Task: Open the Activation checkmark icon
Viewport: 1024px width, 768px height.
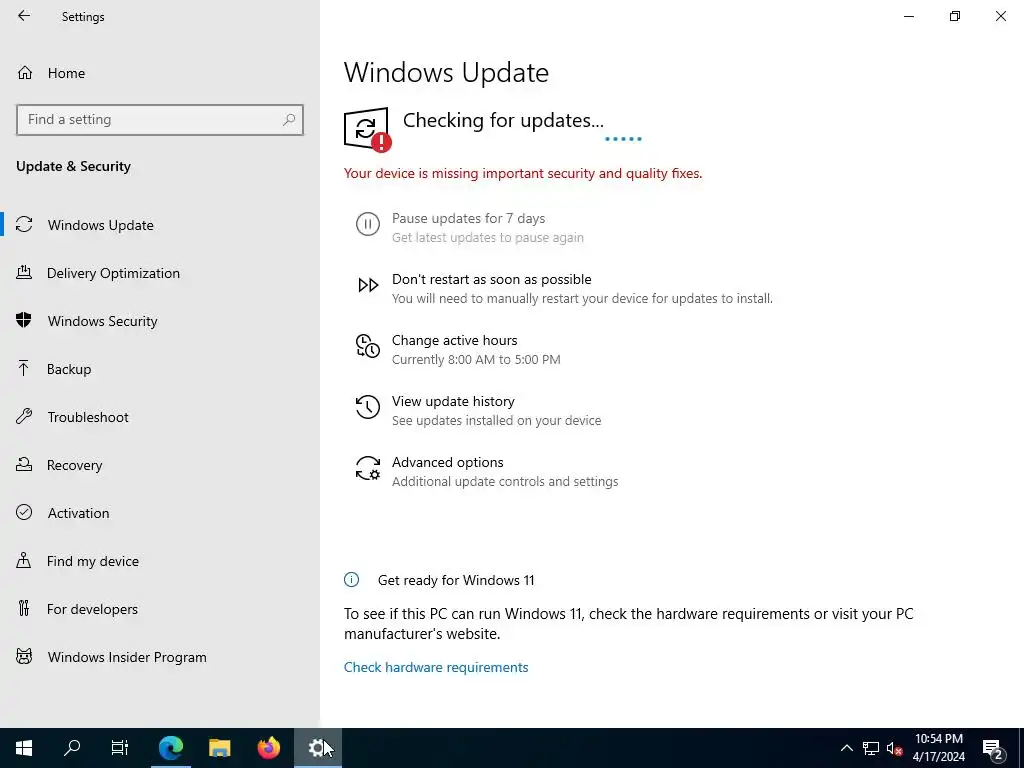Action: click(x=24, y=513)
